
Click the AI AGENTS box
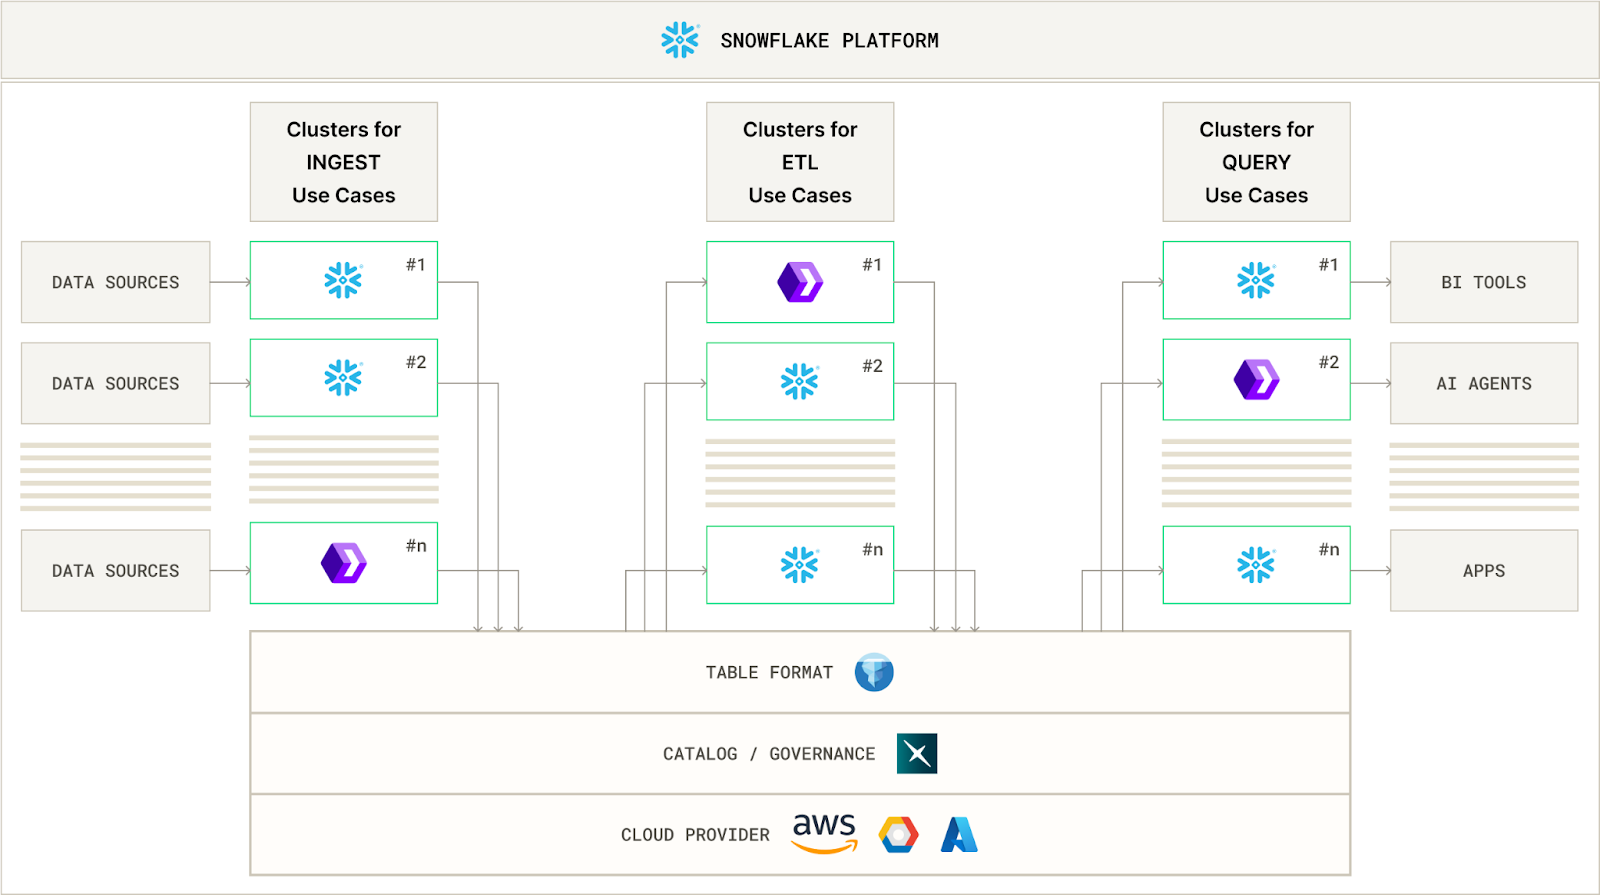click(x=1484, y=383)
